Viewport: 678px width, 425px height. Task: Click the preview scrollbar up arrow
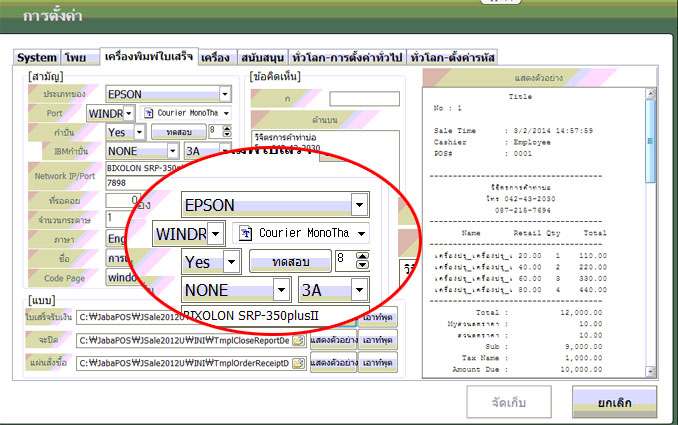point(650,93)
